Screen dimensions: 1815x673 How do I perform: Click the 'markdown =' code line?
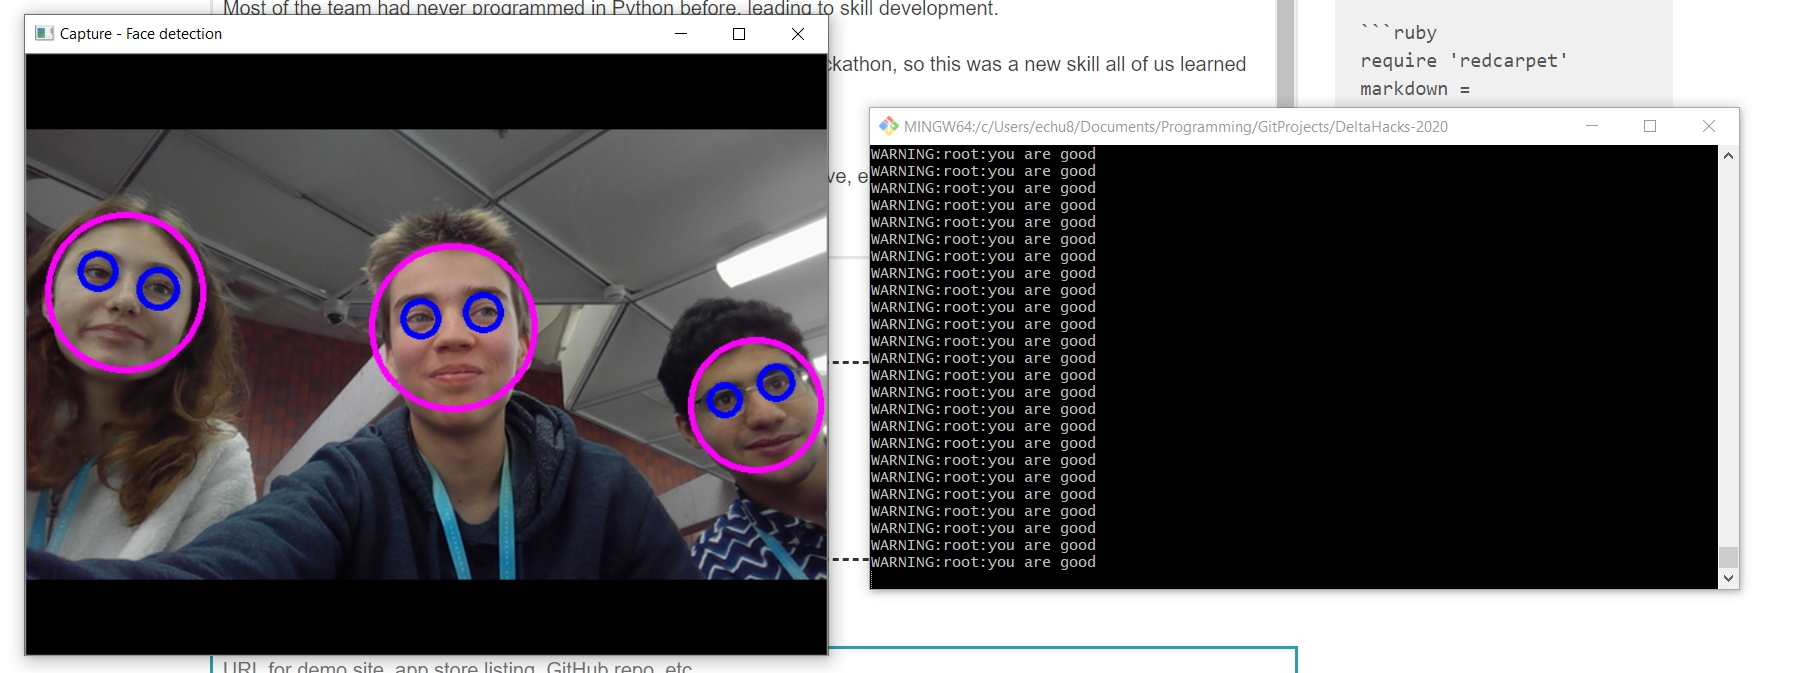point(1415,89)
